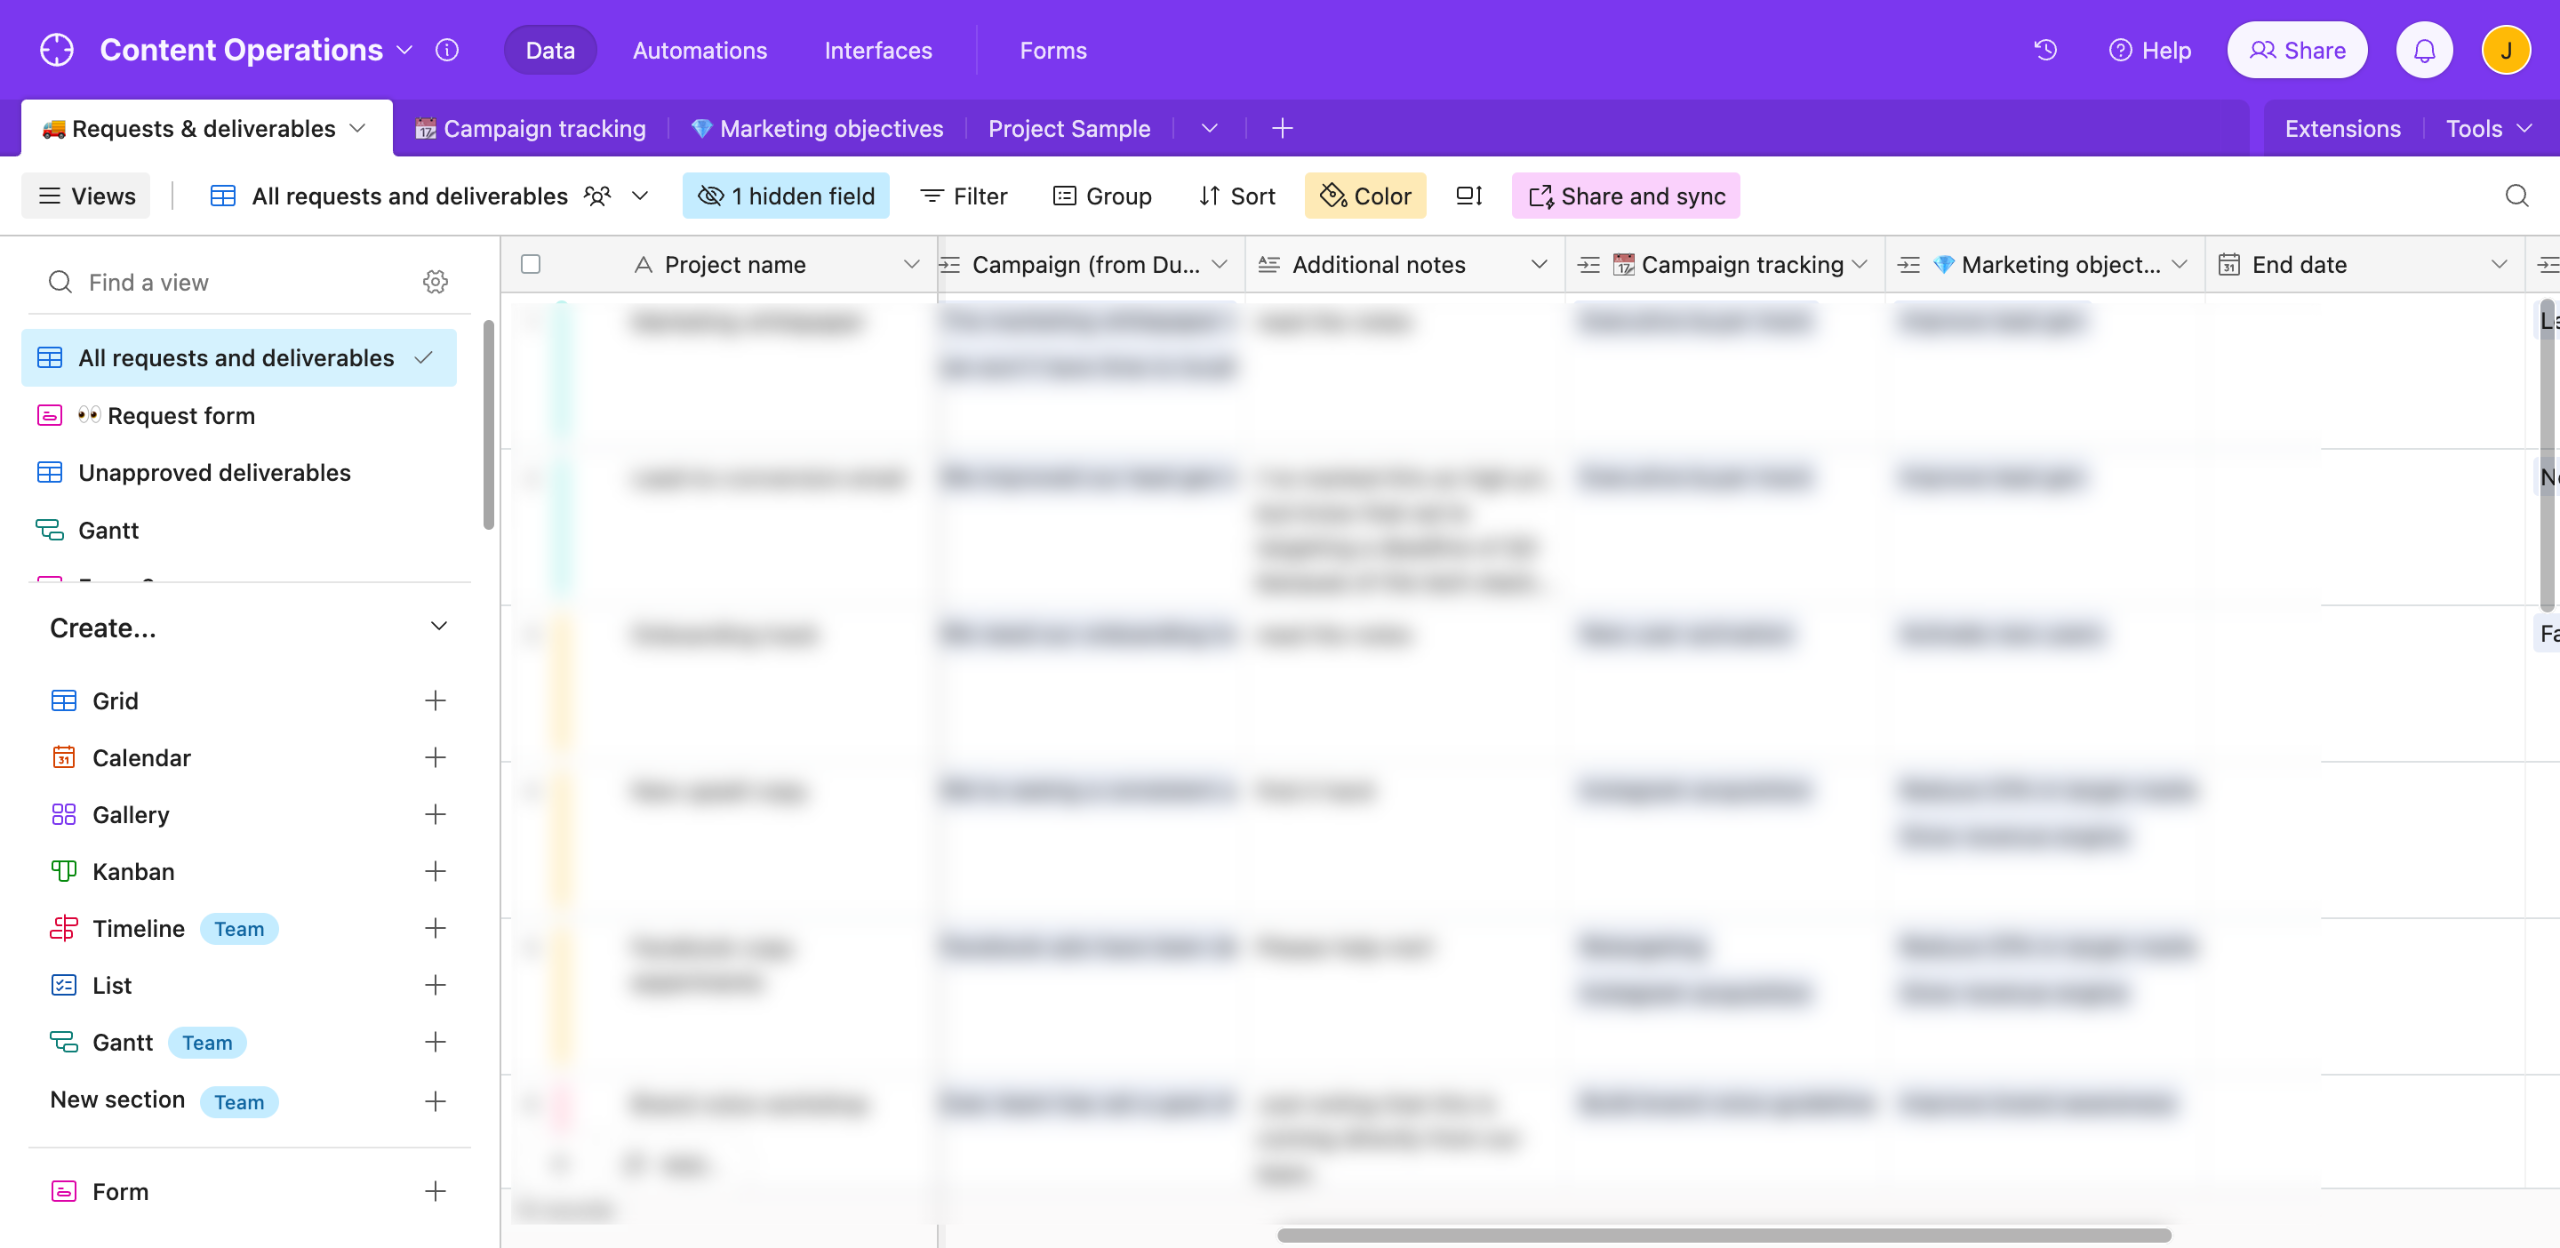
Task: Open the Color options
Action: click(x=1365, y=196)
